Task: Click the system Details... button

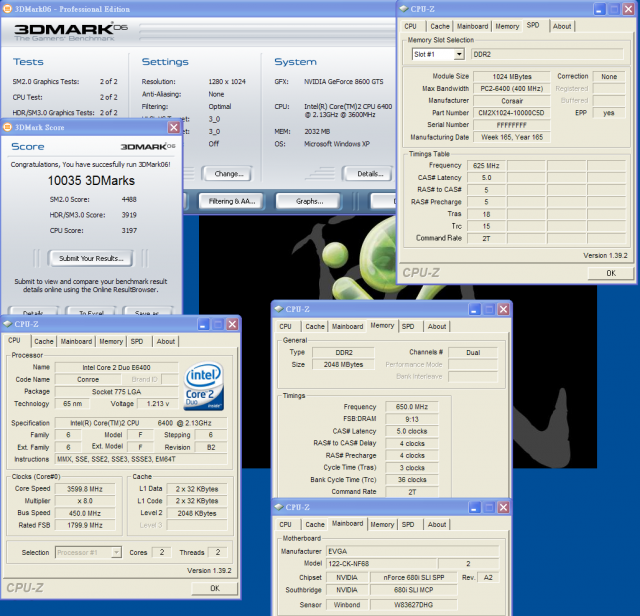Action: point(370,173)
